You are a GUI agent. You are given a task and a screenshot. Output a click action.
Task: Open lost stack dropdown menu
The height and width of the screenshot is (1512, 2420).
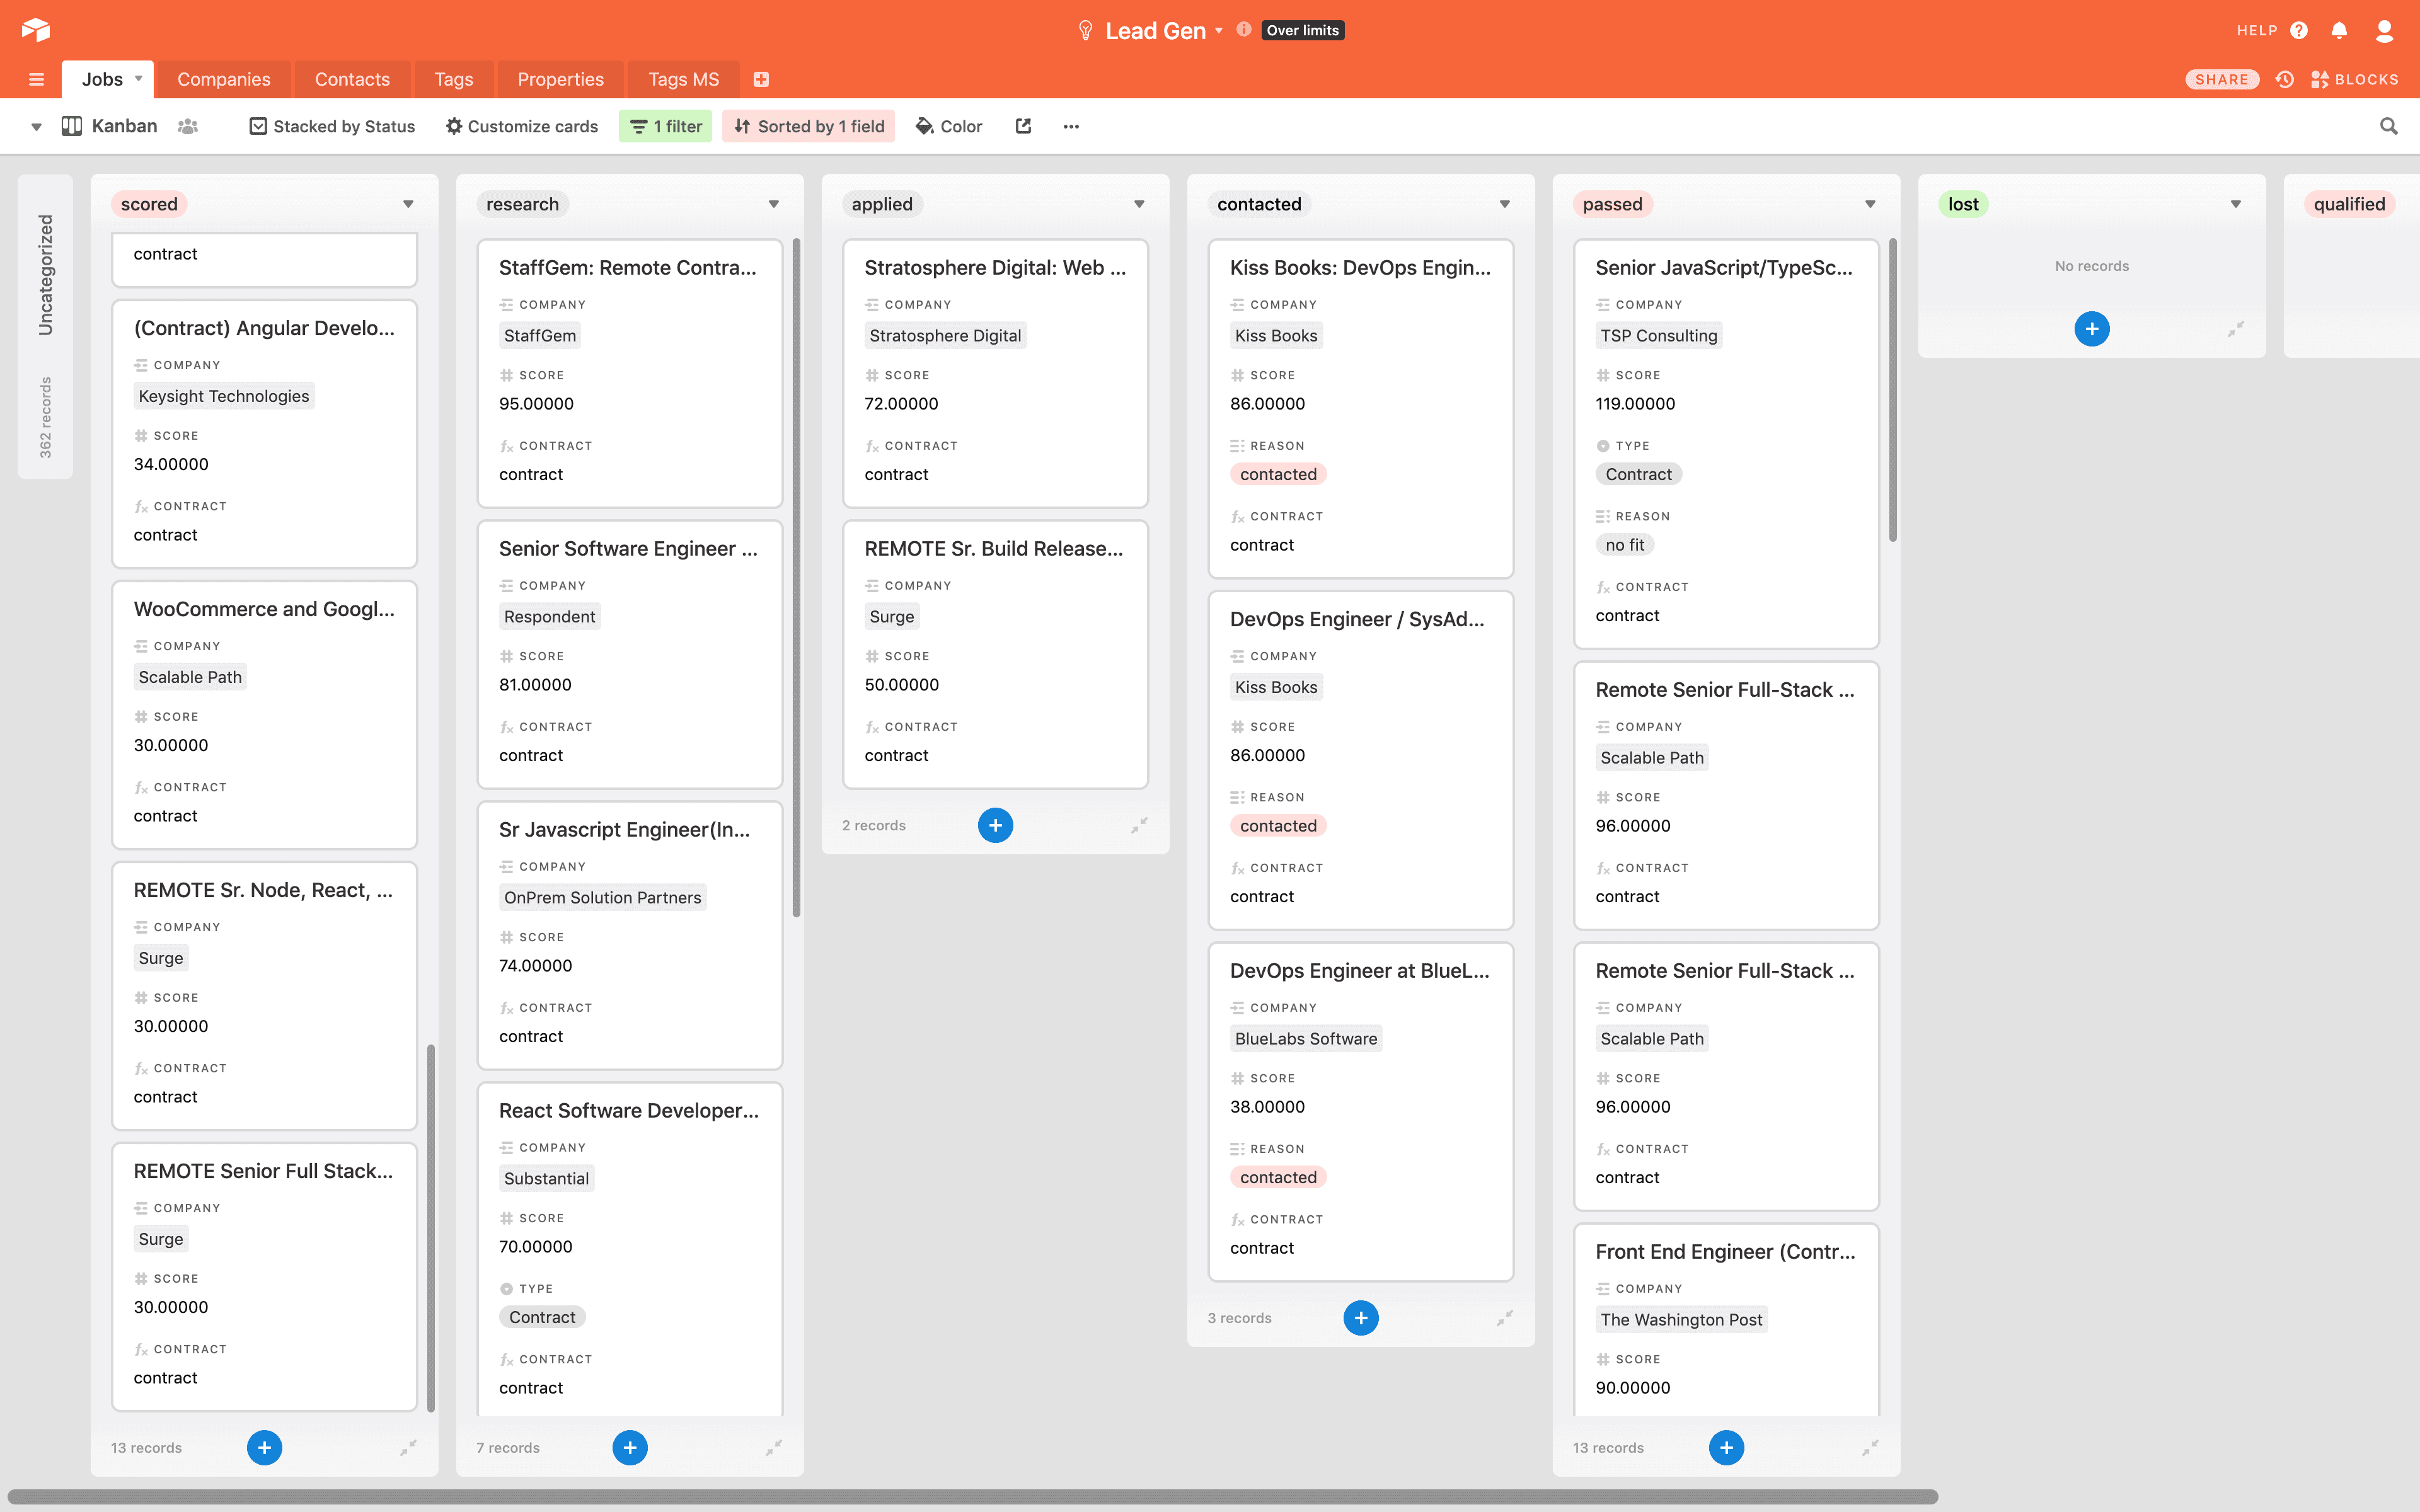click(x=2236, y=204)
